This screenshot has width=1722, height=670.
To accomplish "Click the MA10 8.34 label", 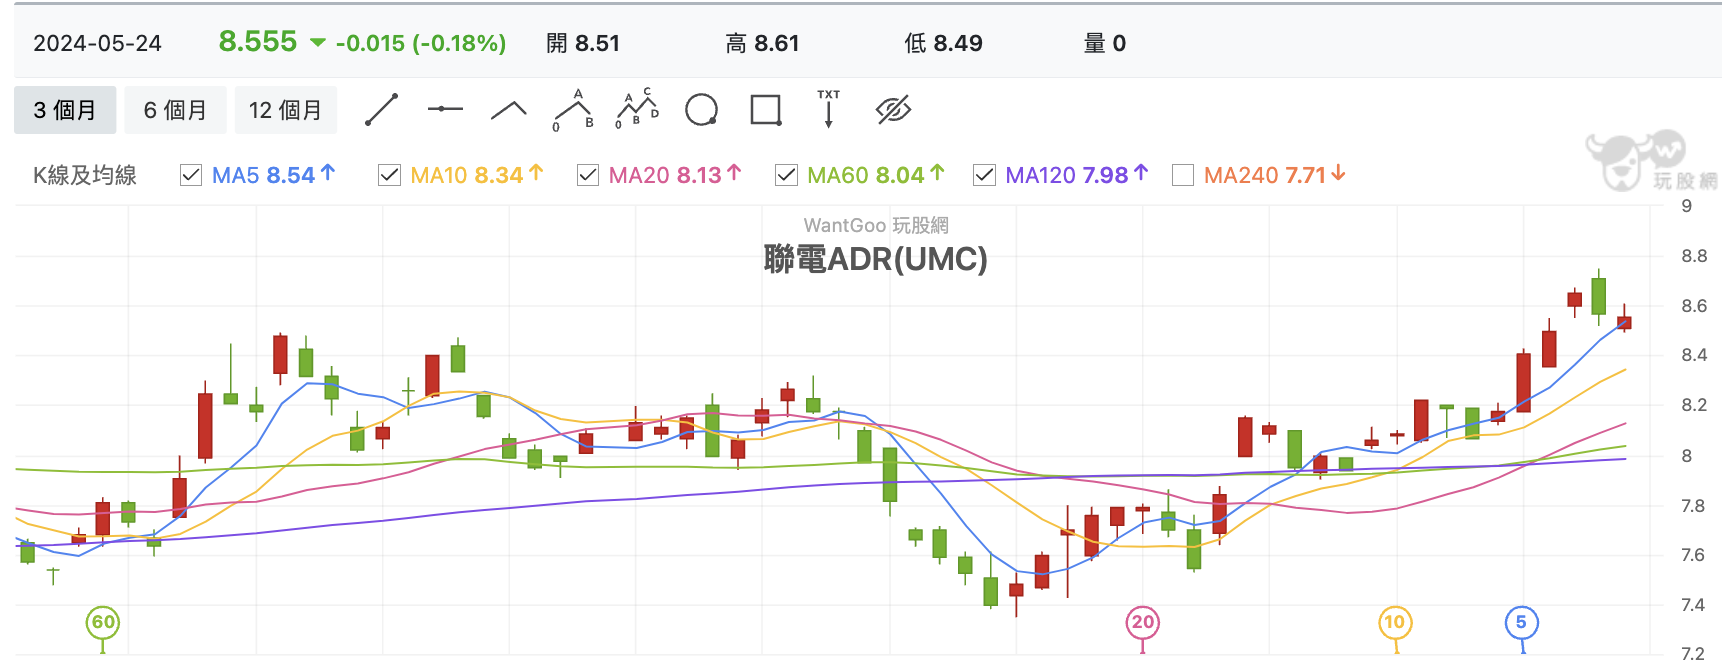I will point(477,175).
